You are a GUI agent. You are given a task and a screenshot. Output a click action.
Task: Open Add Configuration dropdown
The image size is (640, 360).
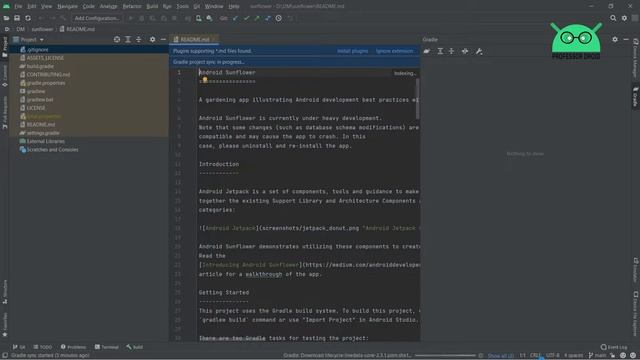[97, 18]
